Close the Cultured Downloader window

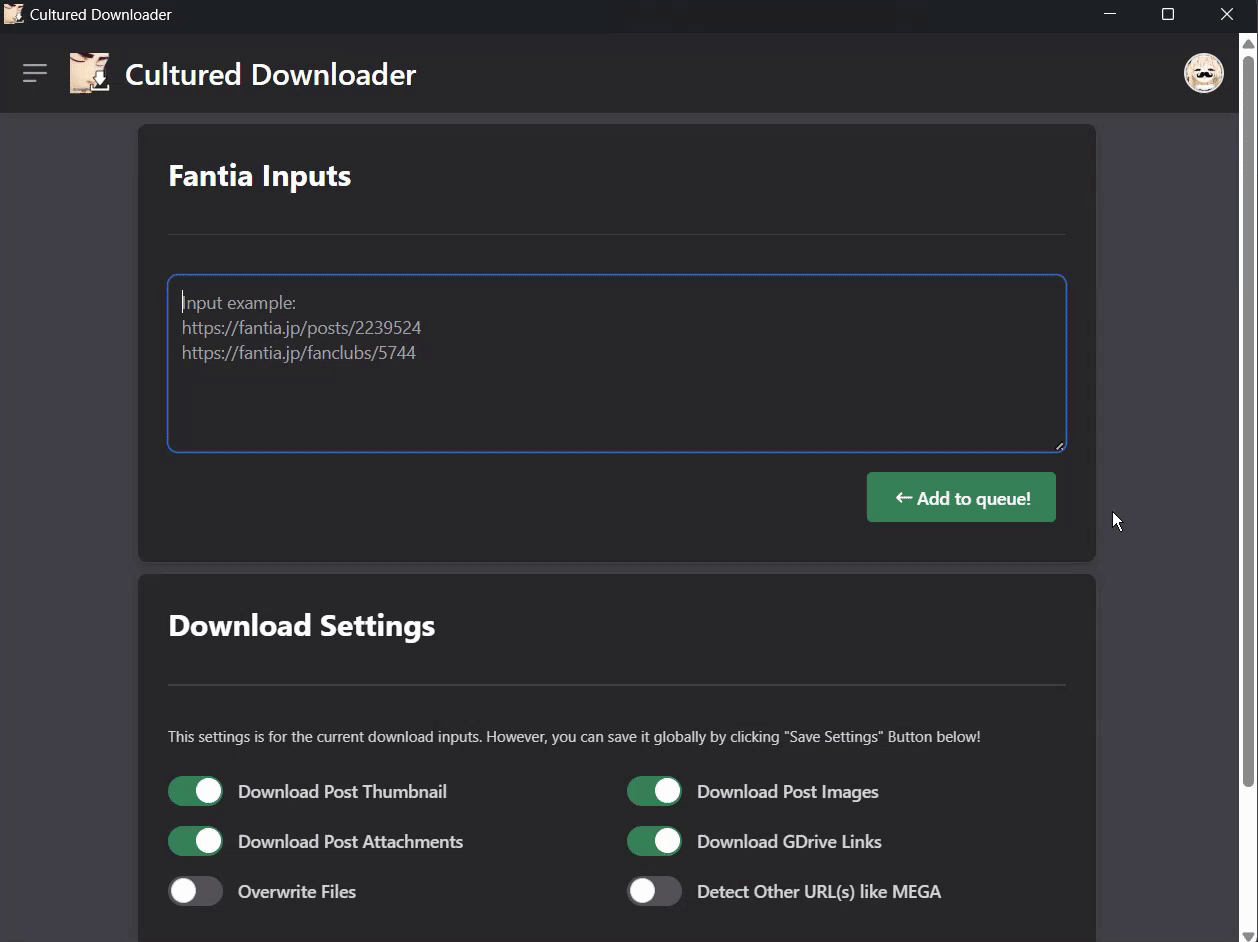click(1227, 14)
